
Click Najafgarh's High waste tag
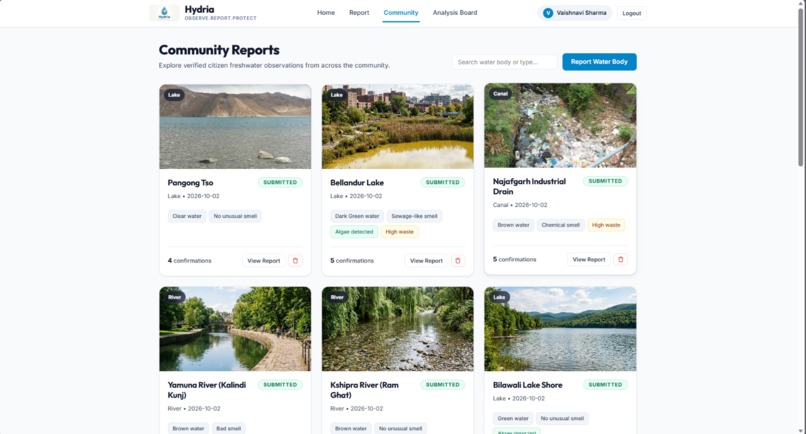(606, 225)
